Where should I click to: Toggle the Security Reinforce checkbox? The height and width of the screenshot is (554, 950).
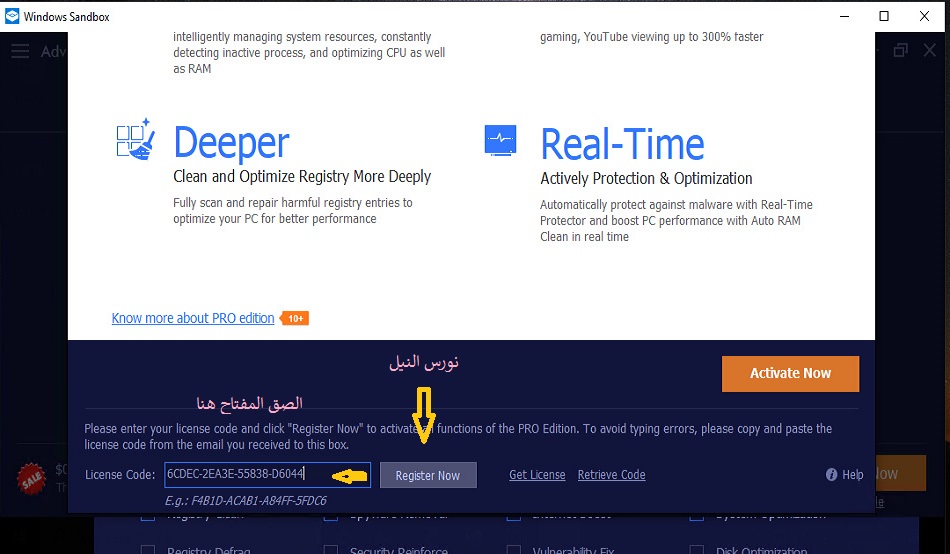point(331,550)
